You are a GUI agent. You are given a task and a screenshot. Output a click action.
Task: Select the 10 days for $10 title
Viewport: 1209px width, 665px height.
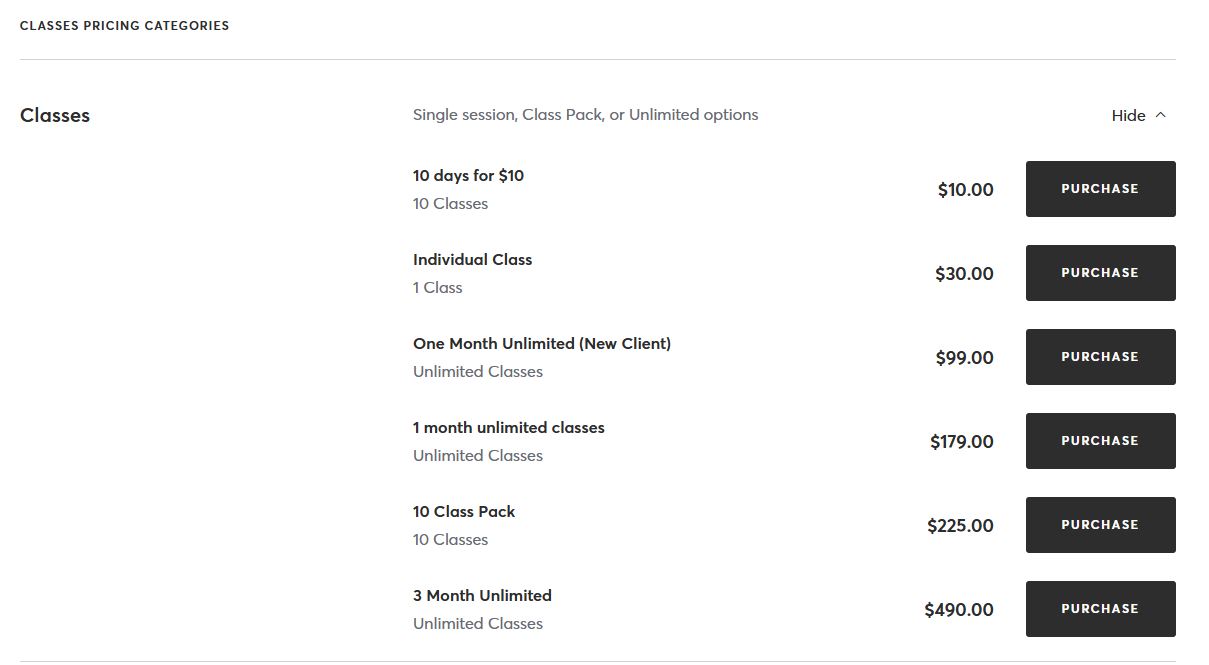[x=468, y=176]
